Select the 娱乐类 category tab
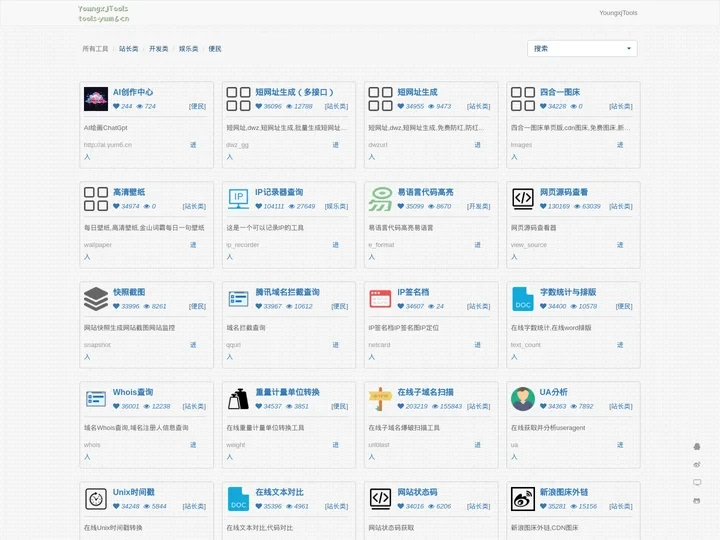 [188, 49]
